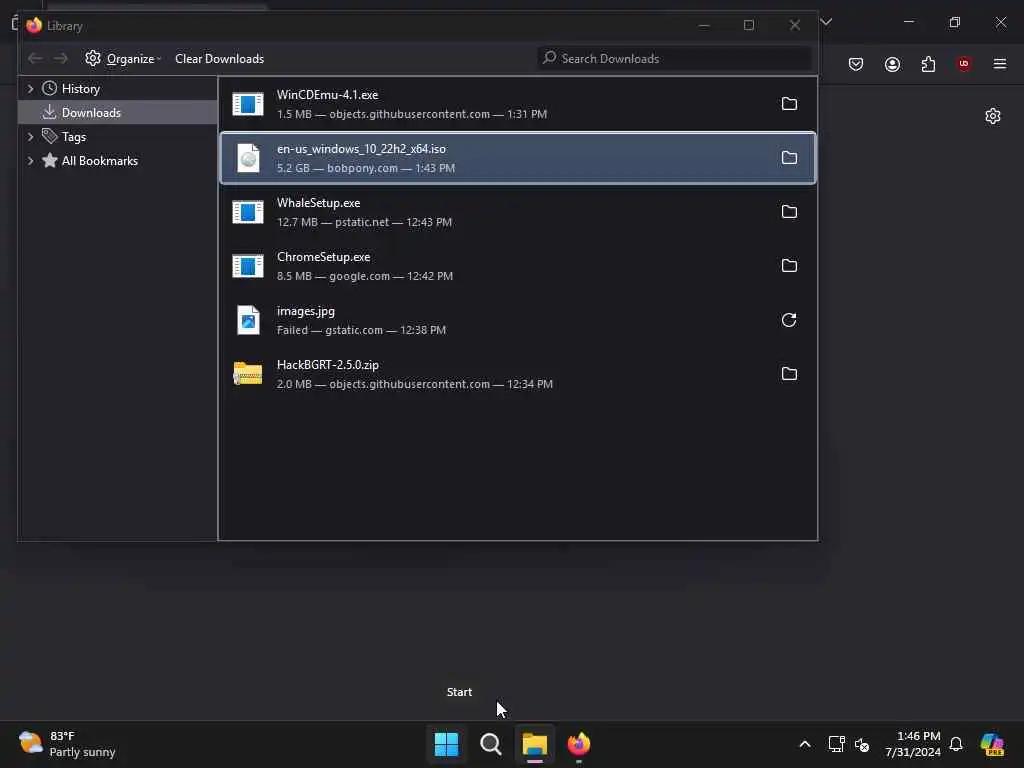This screenshot has width=1024, height=768.
Task: Open muted volume icon in system tray
Action: click(x=862, y=744)
